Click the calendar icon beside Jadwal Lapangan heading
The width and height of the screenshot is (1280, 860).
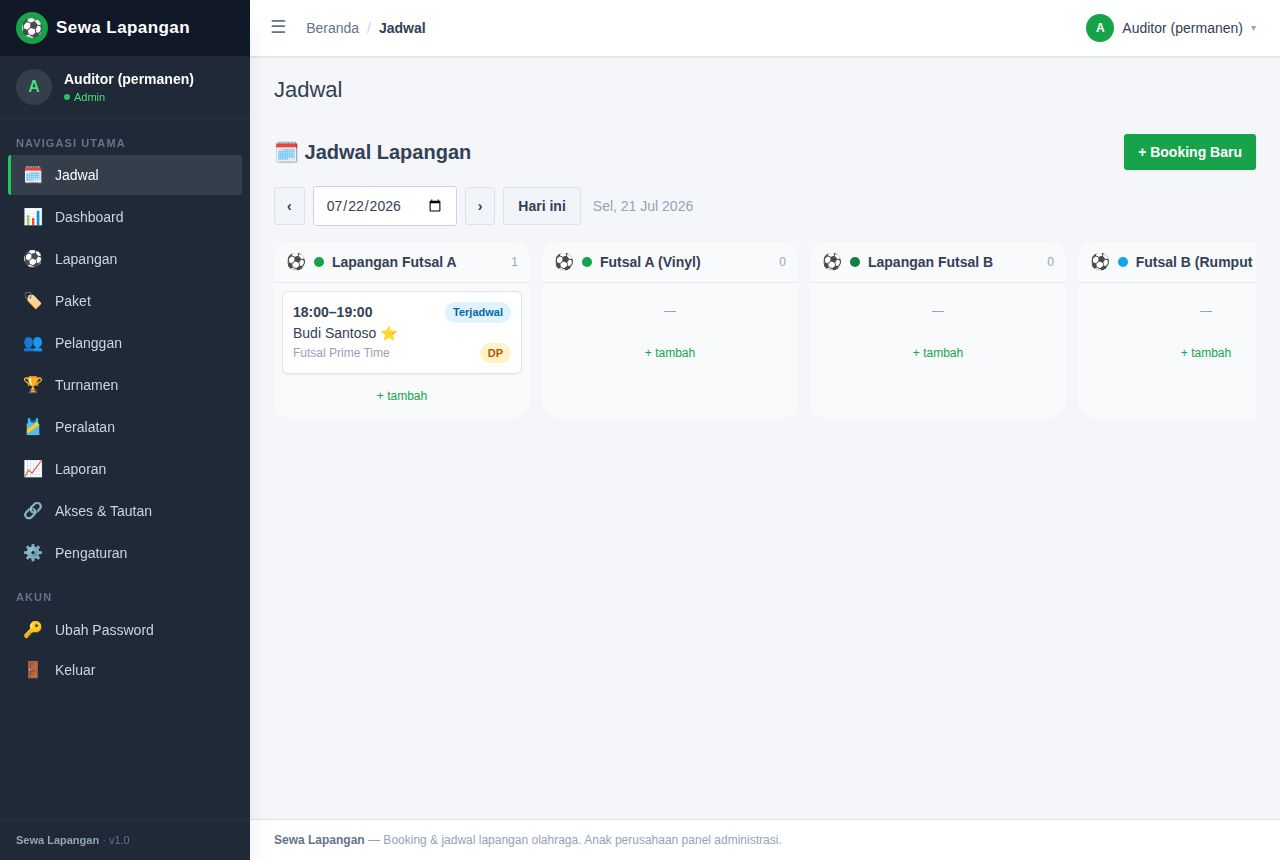pos(286,152)
